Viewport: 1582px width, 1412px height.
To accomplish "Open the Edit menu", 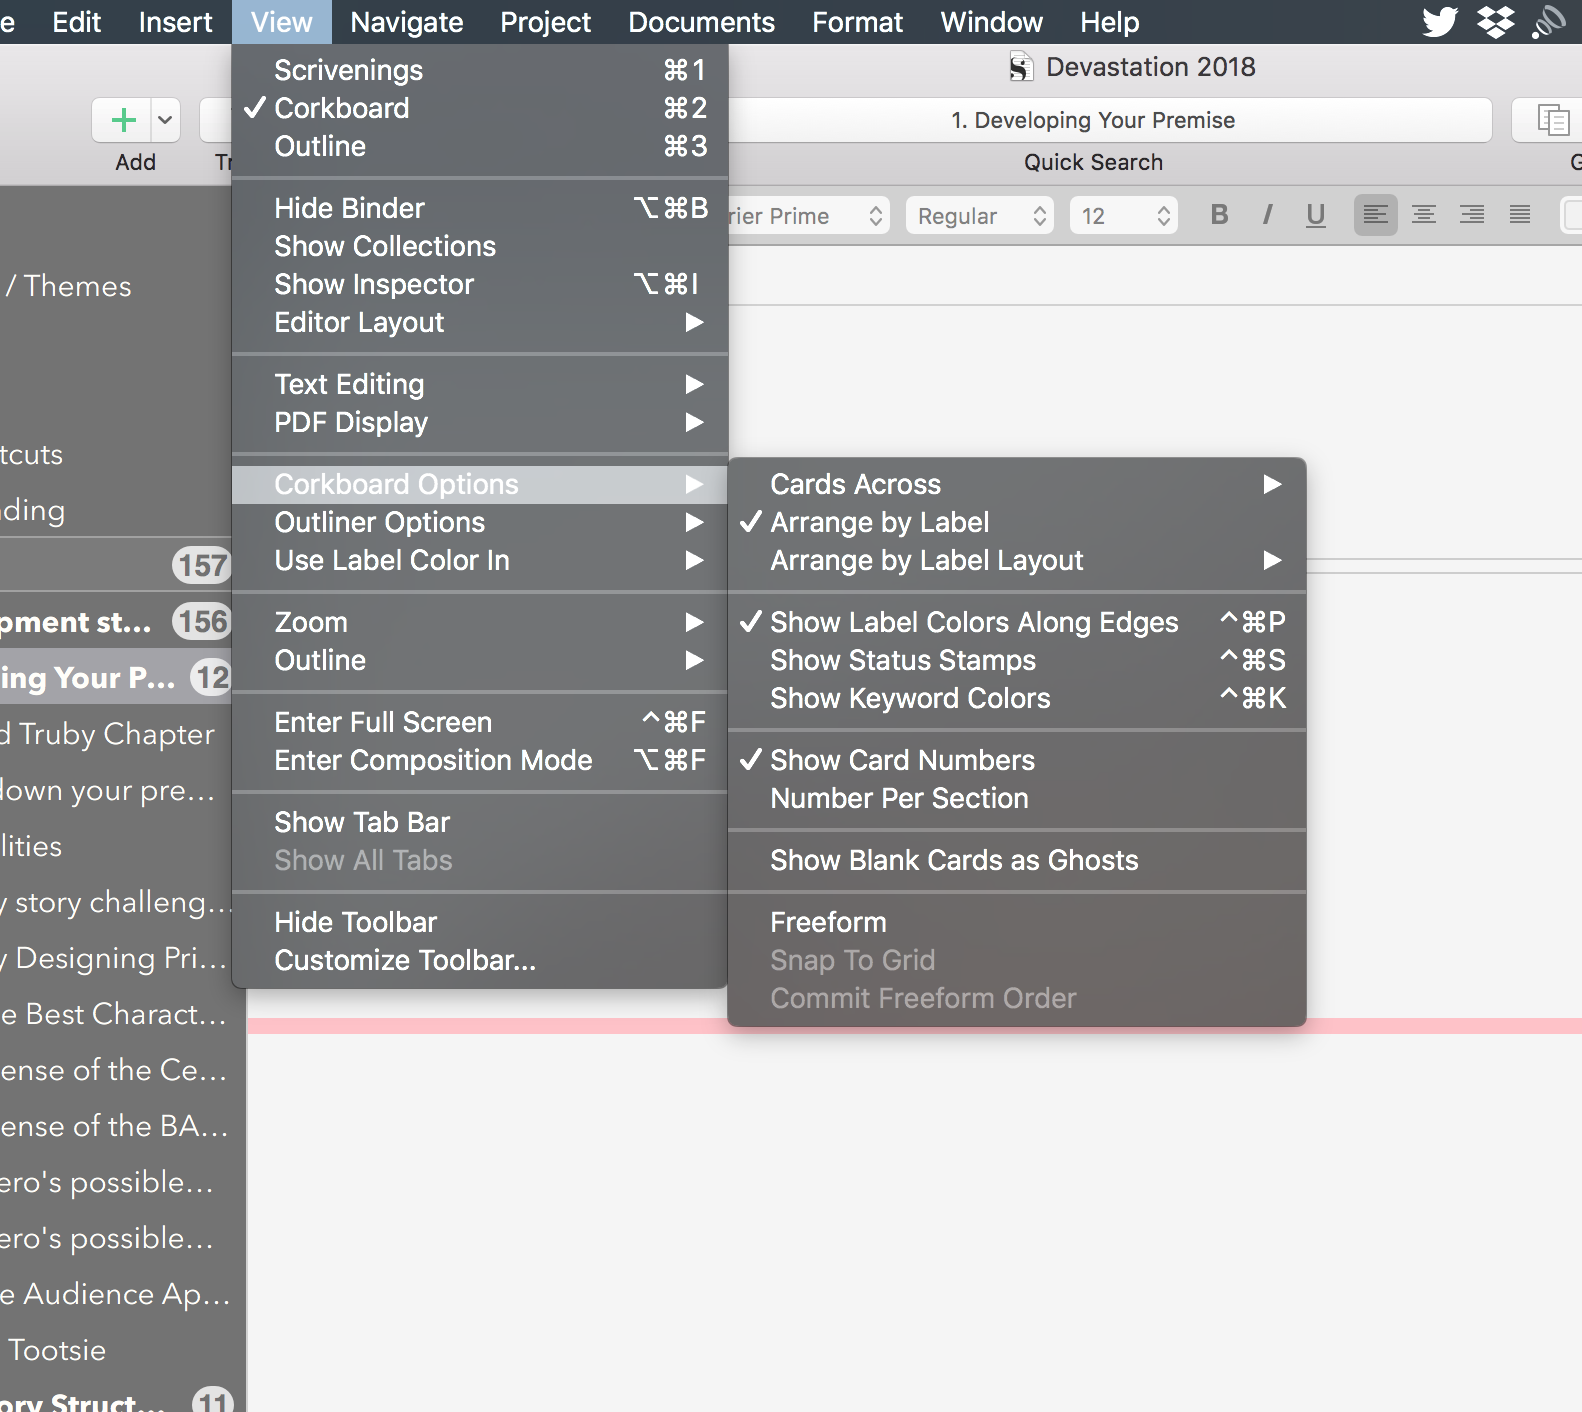I will [x=77, y=22].
